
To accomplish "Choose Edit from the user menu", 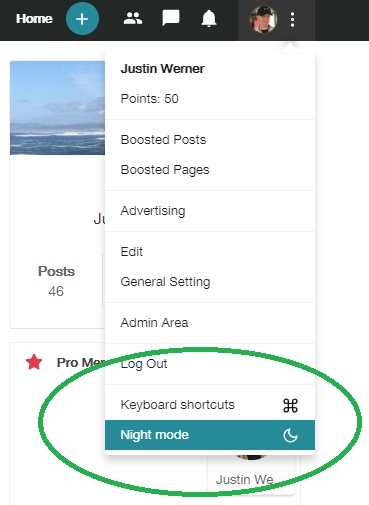I will point(132,252).
